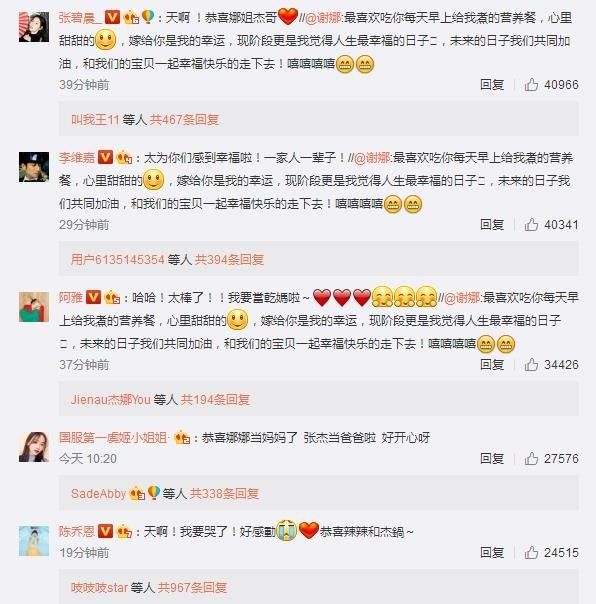The height and width of the screenshot is (604, 596).
Task: Open the @谢娜 mention in 李维嘉's comment
Action: (372, 158)
